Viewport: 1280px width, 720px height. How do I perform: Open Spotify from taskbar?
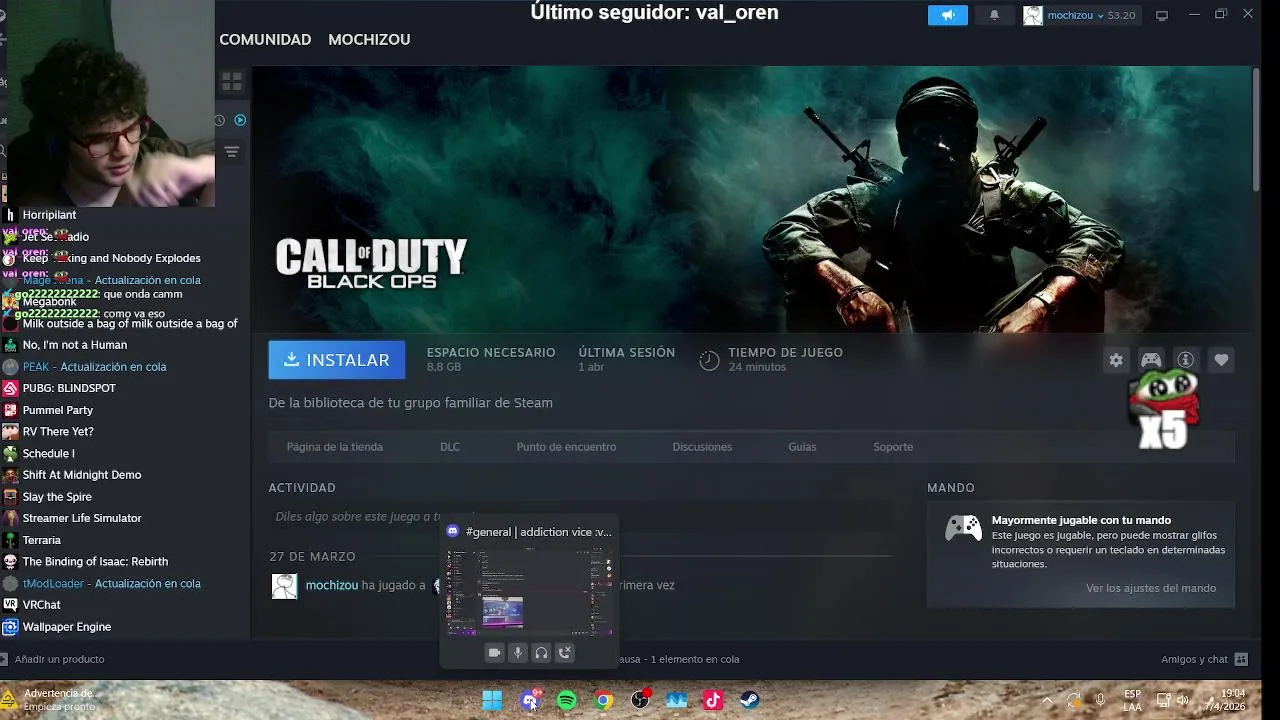tap(567, 701)
